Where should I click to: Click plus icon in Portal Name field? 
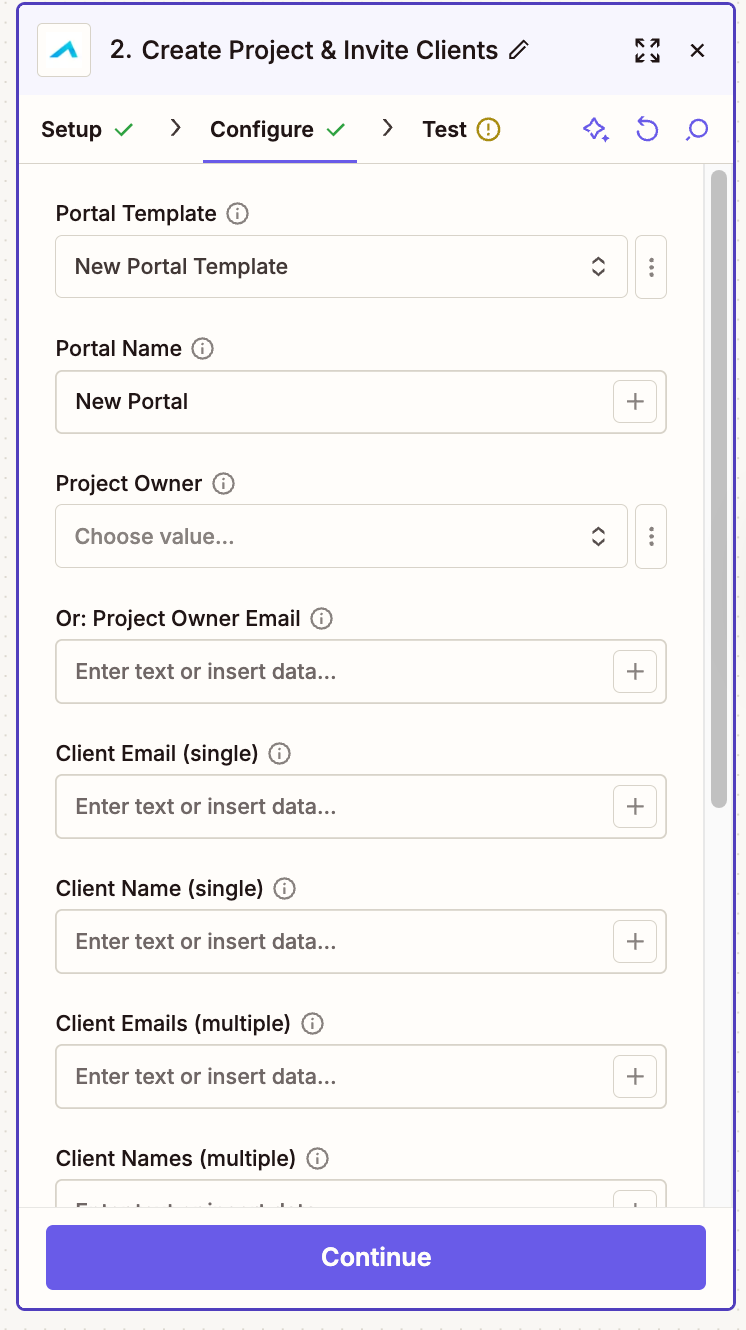pos(634,402)
